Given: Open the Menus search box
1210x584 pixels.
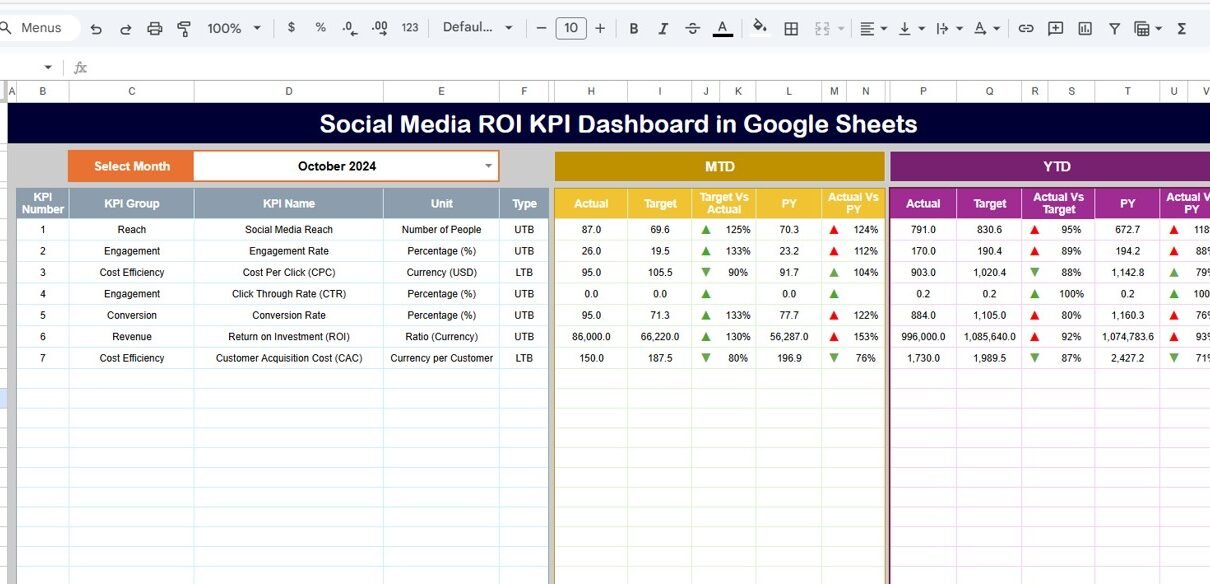Looking at the screenshot, I should point(40,28).
